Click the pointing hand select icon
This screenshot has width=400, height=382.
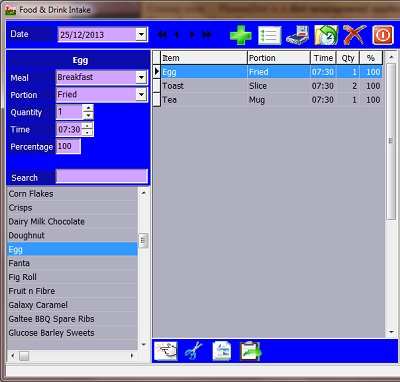pyautogui.click(x=166, y=351)
